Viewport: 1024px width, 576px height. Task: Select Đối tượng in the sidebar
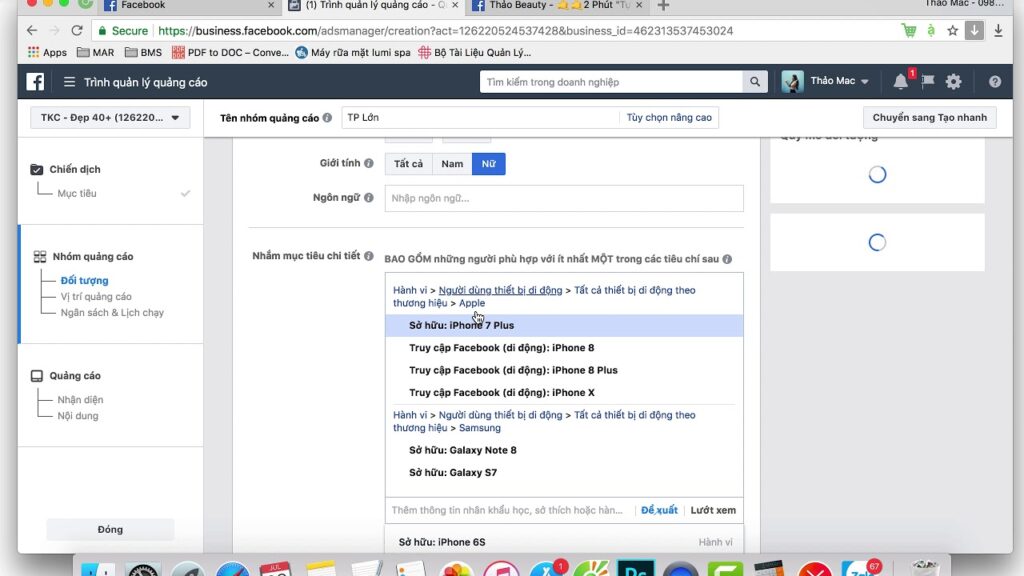coord(84,280)
